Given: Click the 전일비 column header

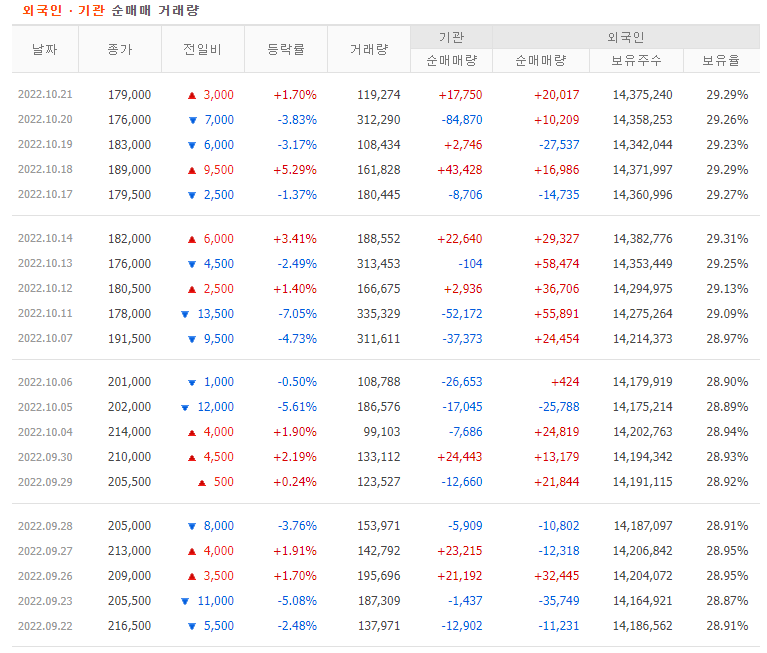Looking at the screenshot, I should (x=203, y=49).
